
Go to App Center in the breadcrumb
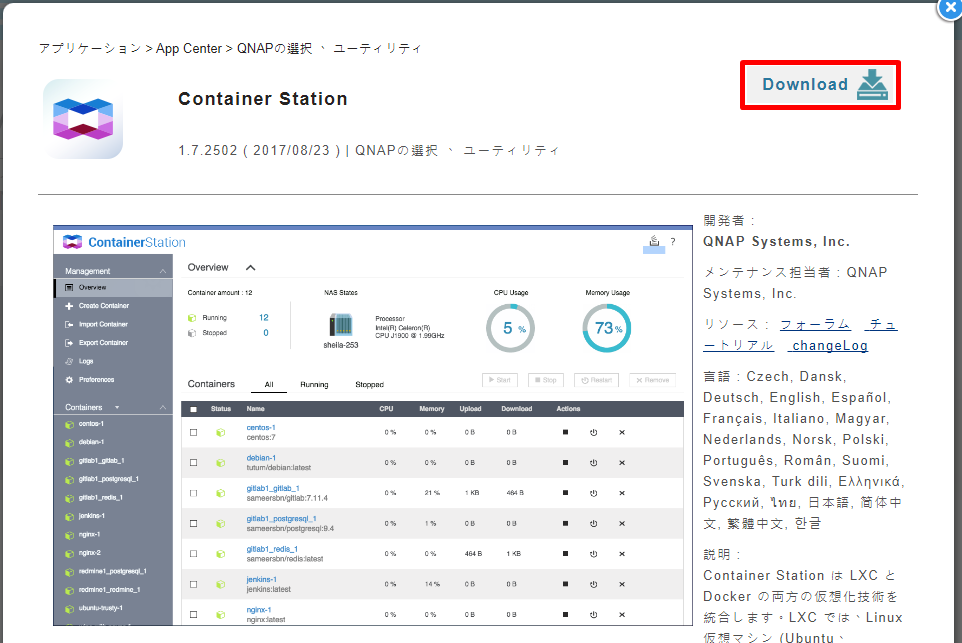(x=188, y=48)
